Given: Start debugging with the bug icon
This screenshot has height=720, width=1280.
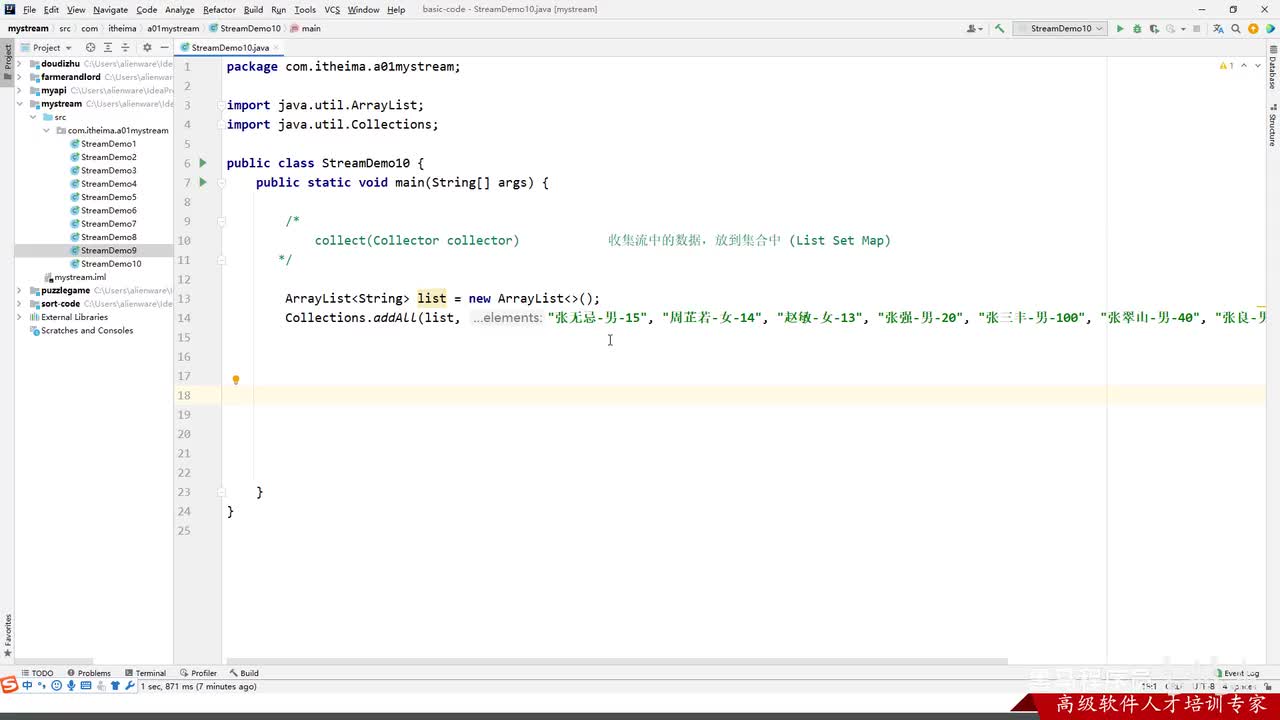Looking at the screenshot, I should [x=1137, y=28].
